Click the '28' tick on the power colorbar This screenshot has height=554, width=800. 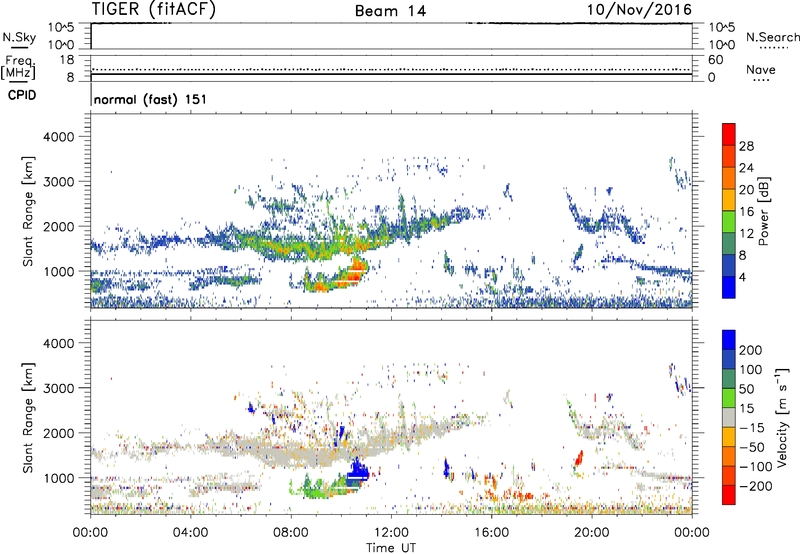tap(746, 146)
